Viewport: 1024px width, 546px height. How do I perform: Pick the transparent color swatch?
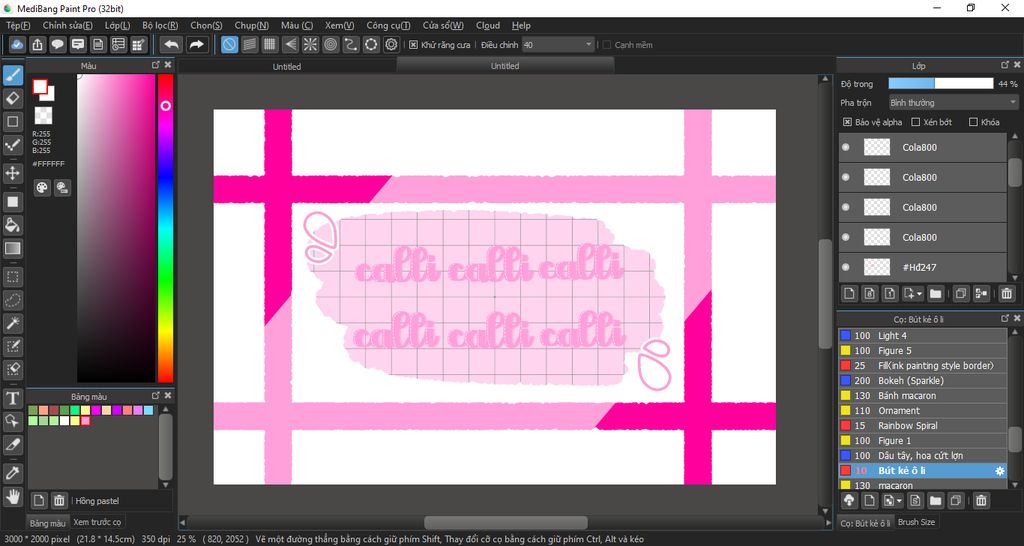tap(43, 116)
